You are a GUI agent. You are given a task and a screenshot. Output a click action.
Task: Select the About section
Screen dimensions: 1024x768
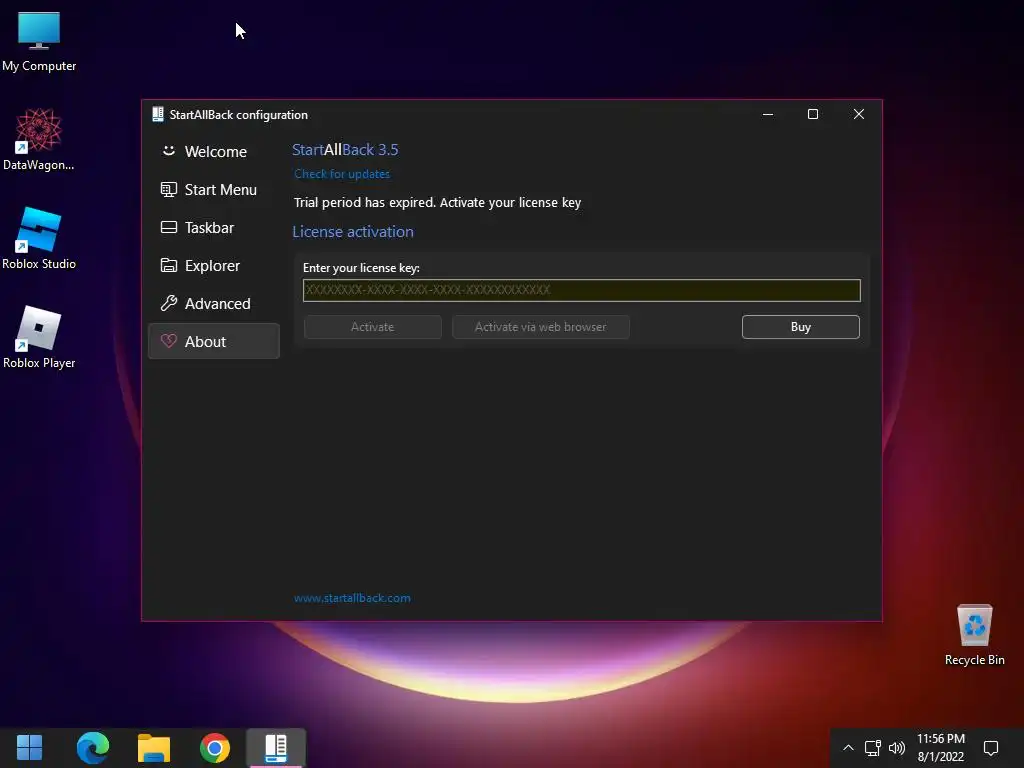tap(214, 341)
